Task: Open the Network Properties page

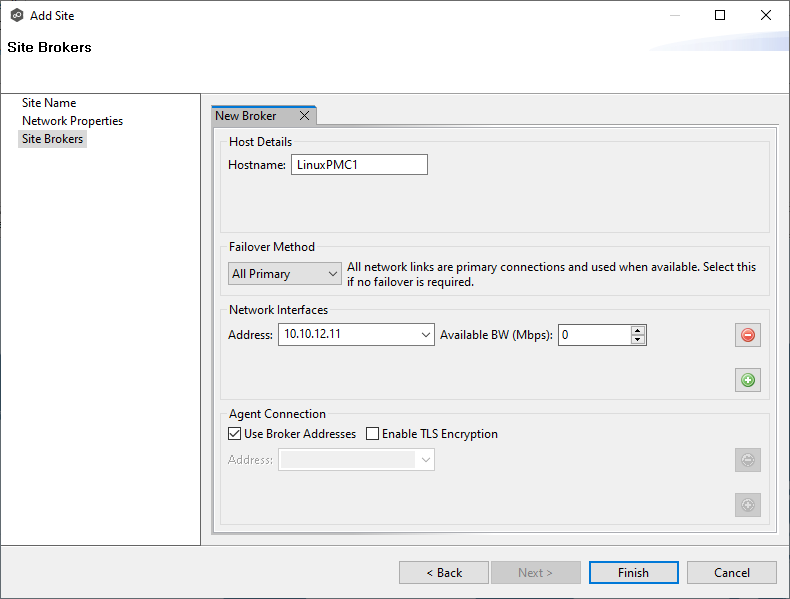Action: [72, 121]
